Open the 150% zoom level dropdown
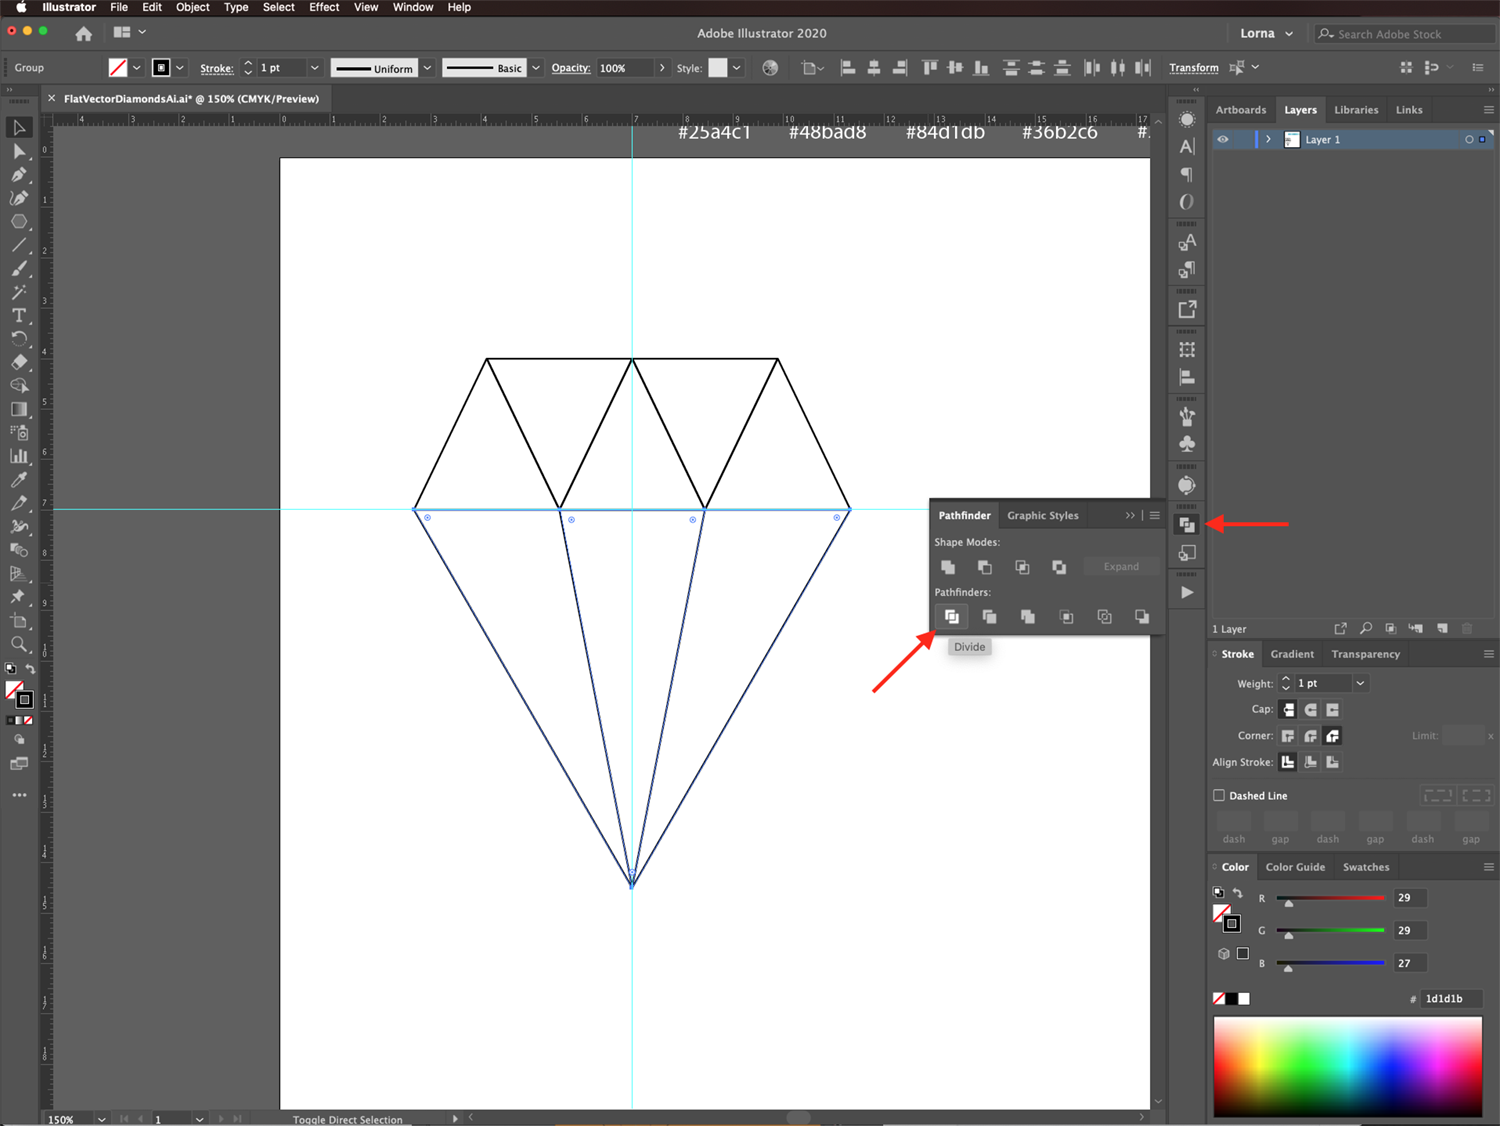Viewport: 1500px width, 1126px height. pyautogui.click(x=101, y=1119)
